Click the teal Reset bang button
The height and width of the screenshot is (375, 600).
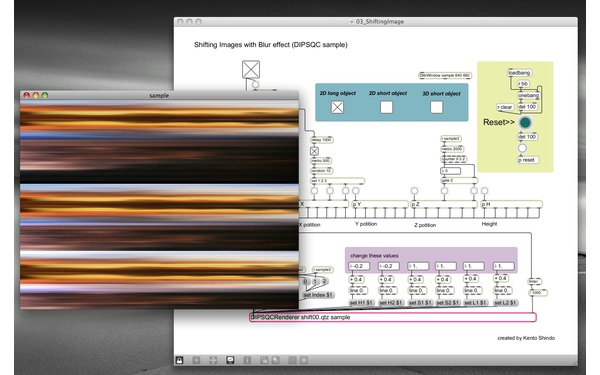tap(525, 122)
